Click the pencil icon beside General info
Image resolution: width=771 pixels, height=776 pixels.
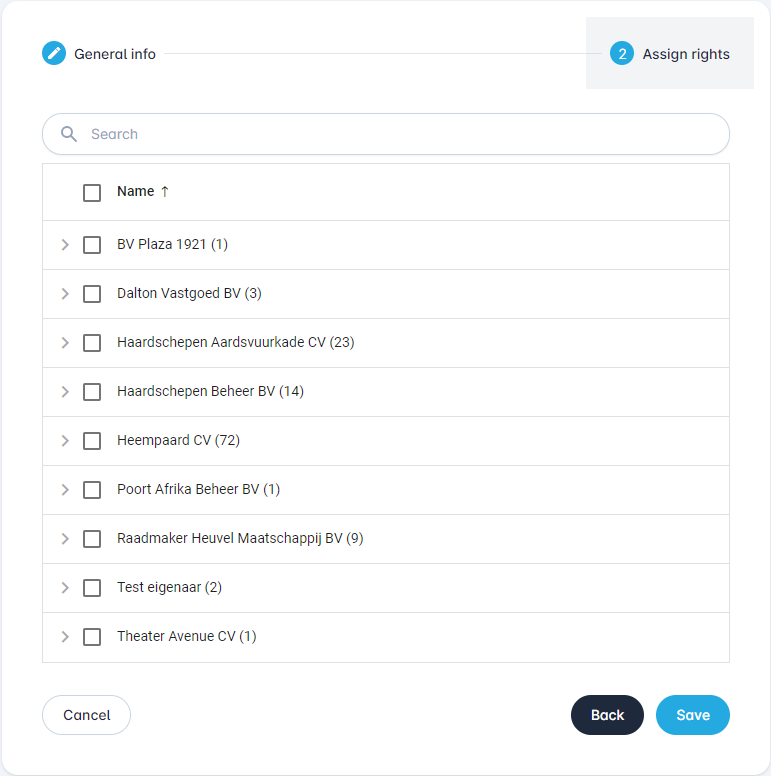(54, 54)
